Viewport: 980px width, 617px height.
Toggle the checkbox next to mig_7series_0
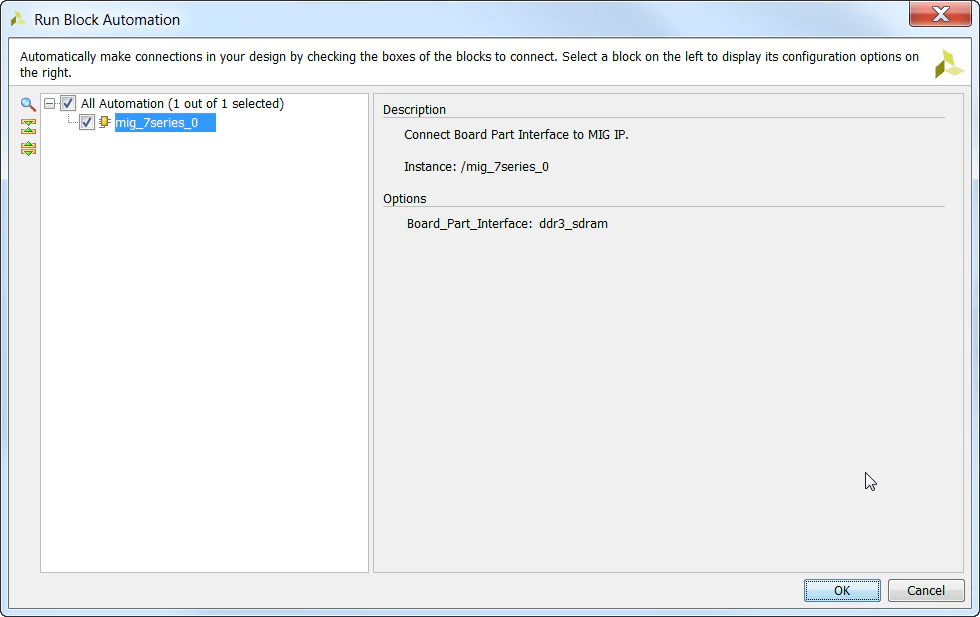(87, 123)
